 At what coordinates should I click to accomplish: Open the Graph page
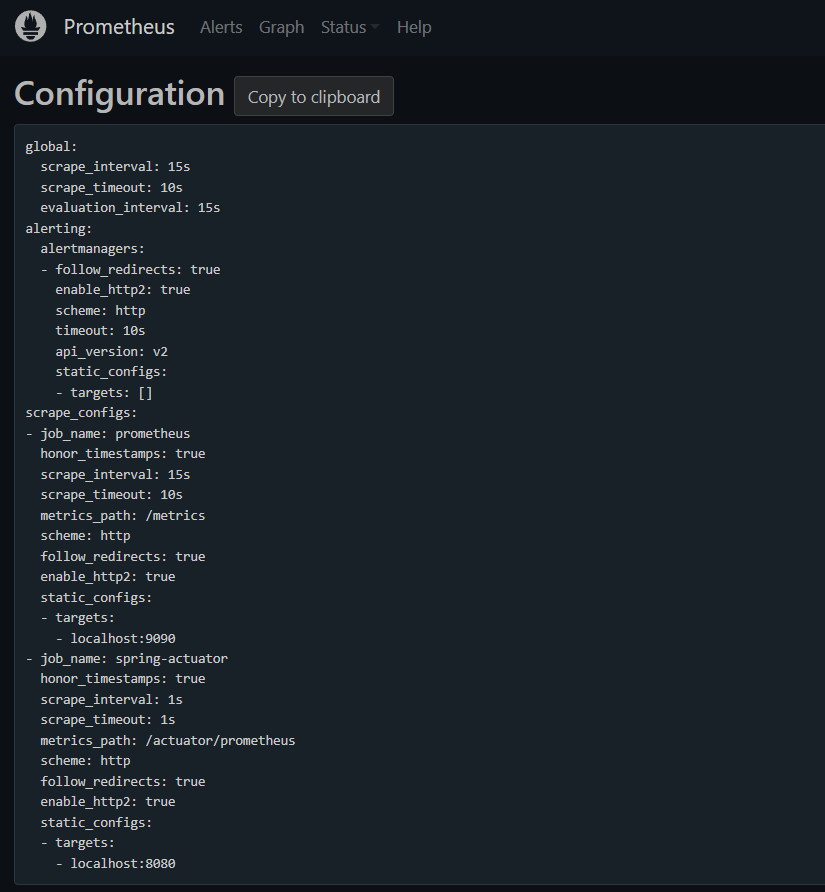(282, 27)
